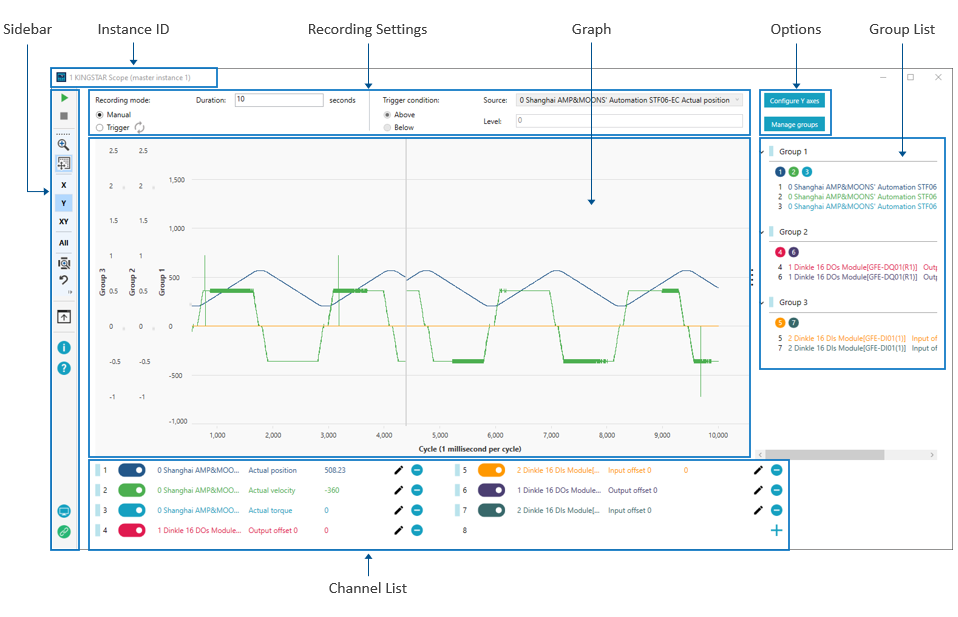This screenshot has width=958, height=617.
Task: Click the Zoom in magnifier icon in sidebar
Action: coord(64,144)
